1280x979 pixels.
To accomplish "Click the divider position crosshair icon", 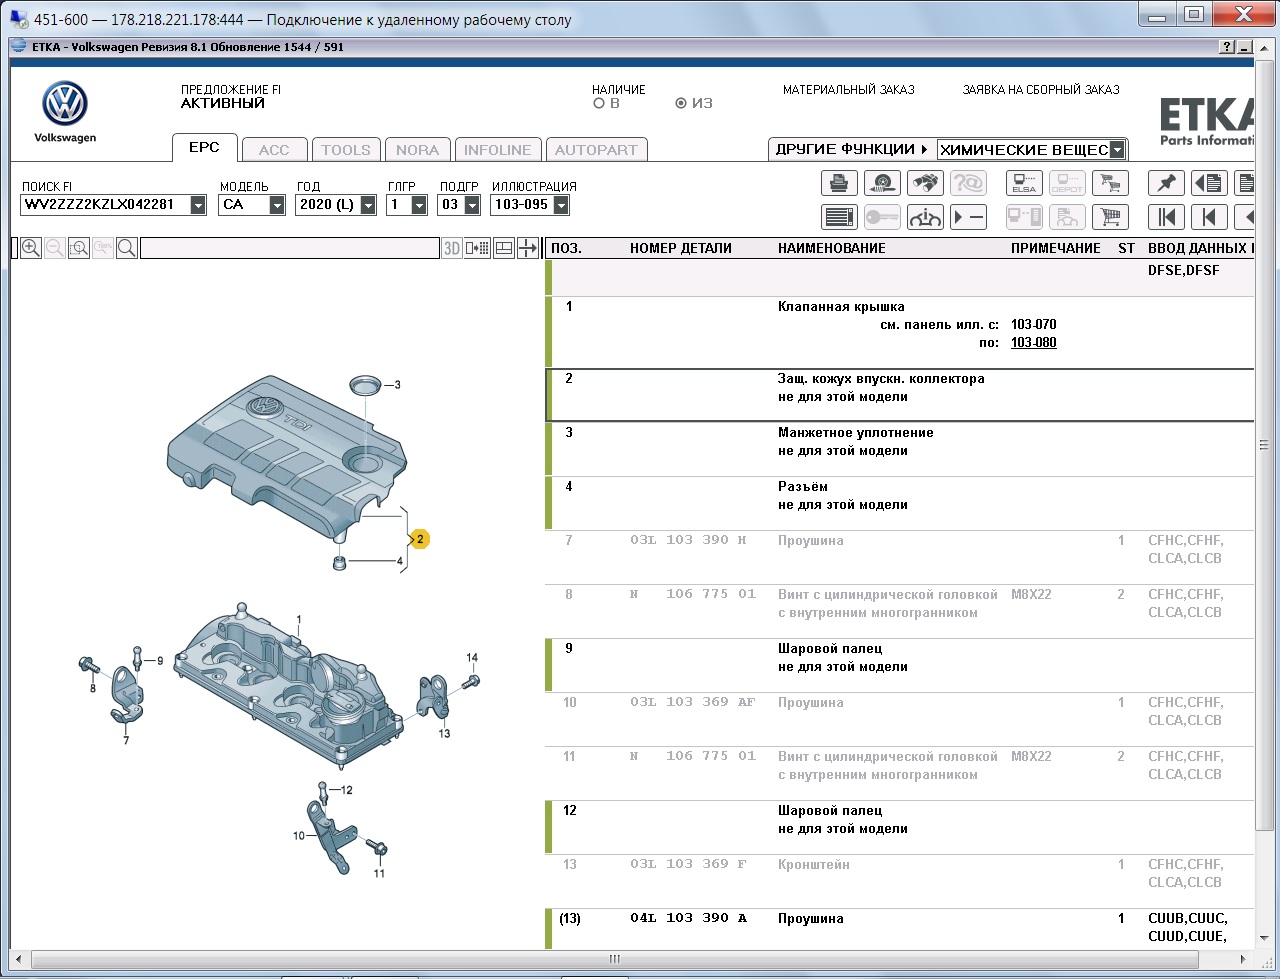I will 528,248.
